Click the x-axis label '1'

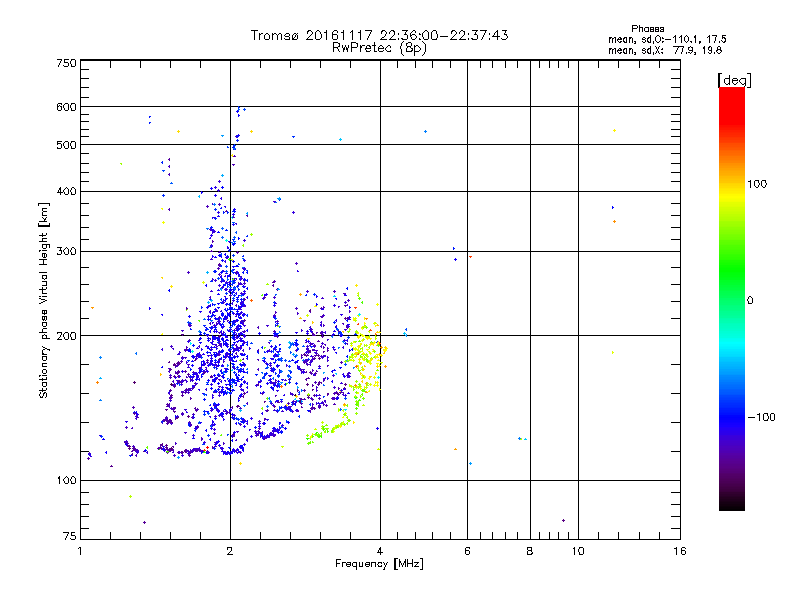[80, 551]
